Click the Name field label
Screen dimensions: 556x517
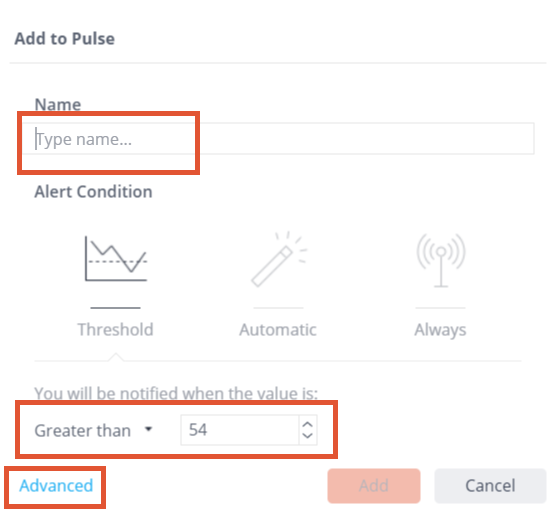click(x=58, y=105)
